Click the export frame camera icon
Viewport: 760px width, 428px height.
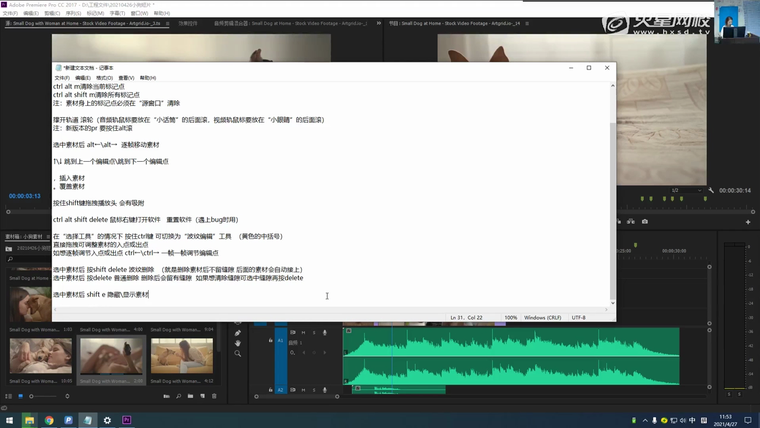tap(645, 222)
